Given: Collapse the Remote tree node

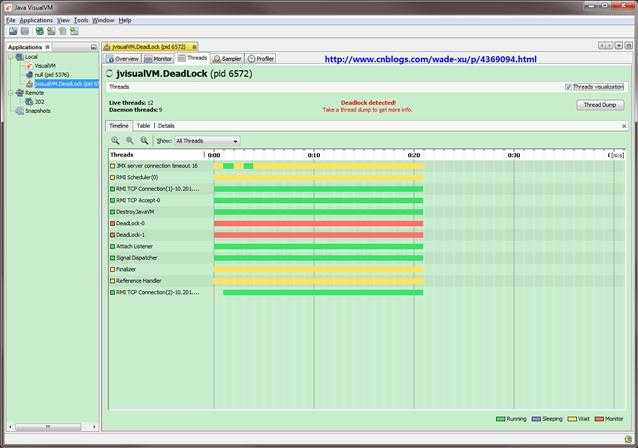Looking at the screenshot, I should [x=11, y=93].
